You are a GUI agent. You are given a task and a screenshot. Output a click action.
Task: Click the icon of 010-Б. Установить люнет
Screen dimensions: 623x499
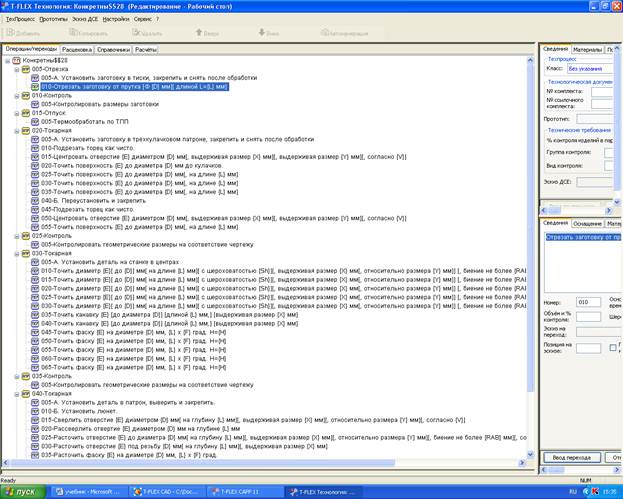pos(35,411)
